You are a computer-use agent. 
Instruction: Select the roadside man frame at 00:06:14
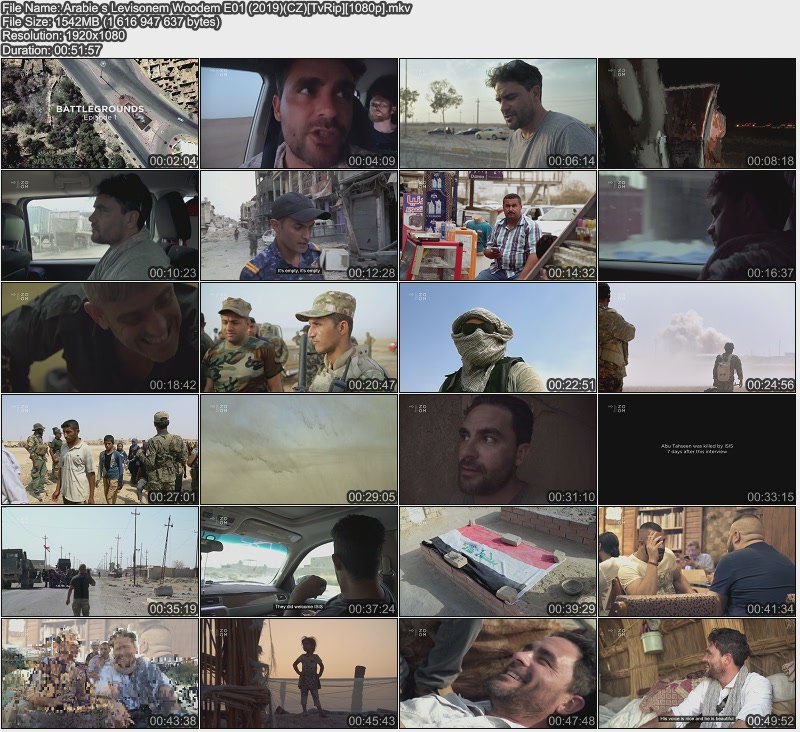(498, 113)
